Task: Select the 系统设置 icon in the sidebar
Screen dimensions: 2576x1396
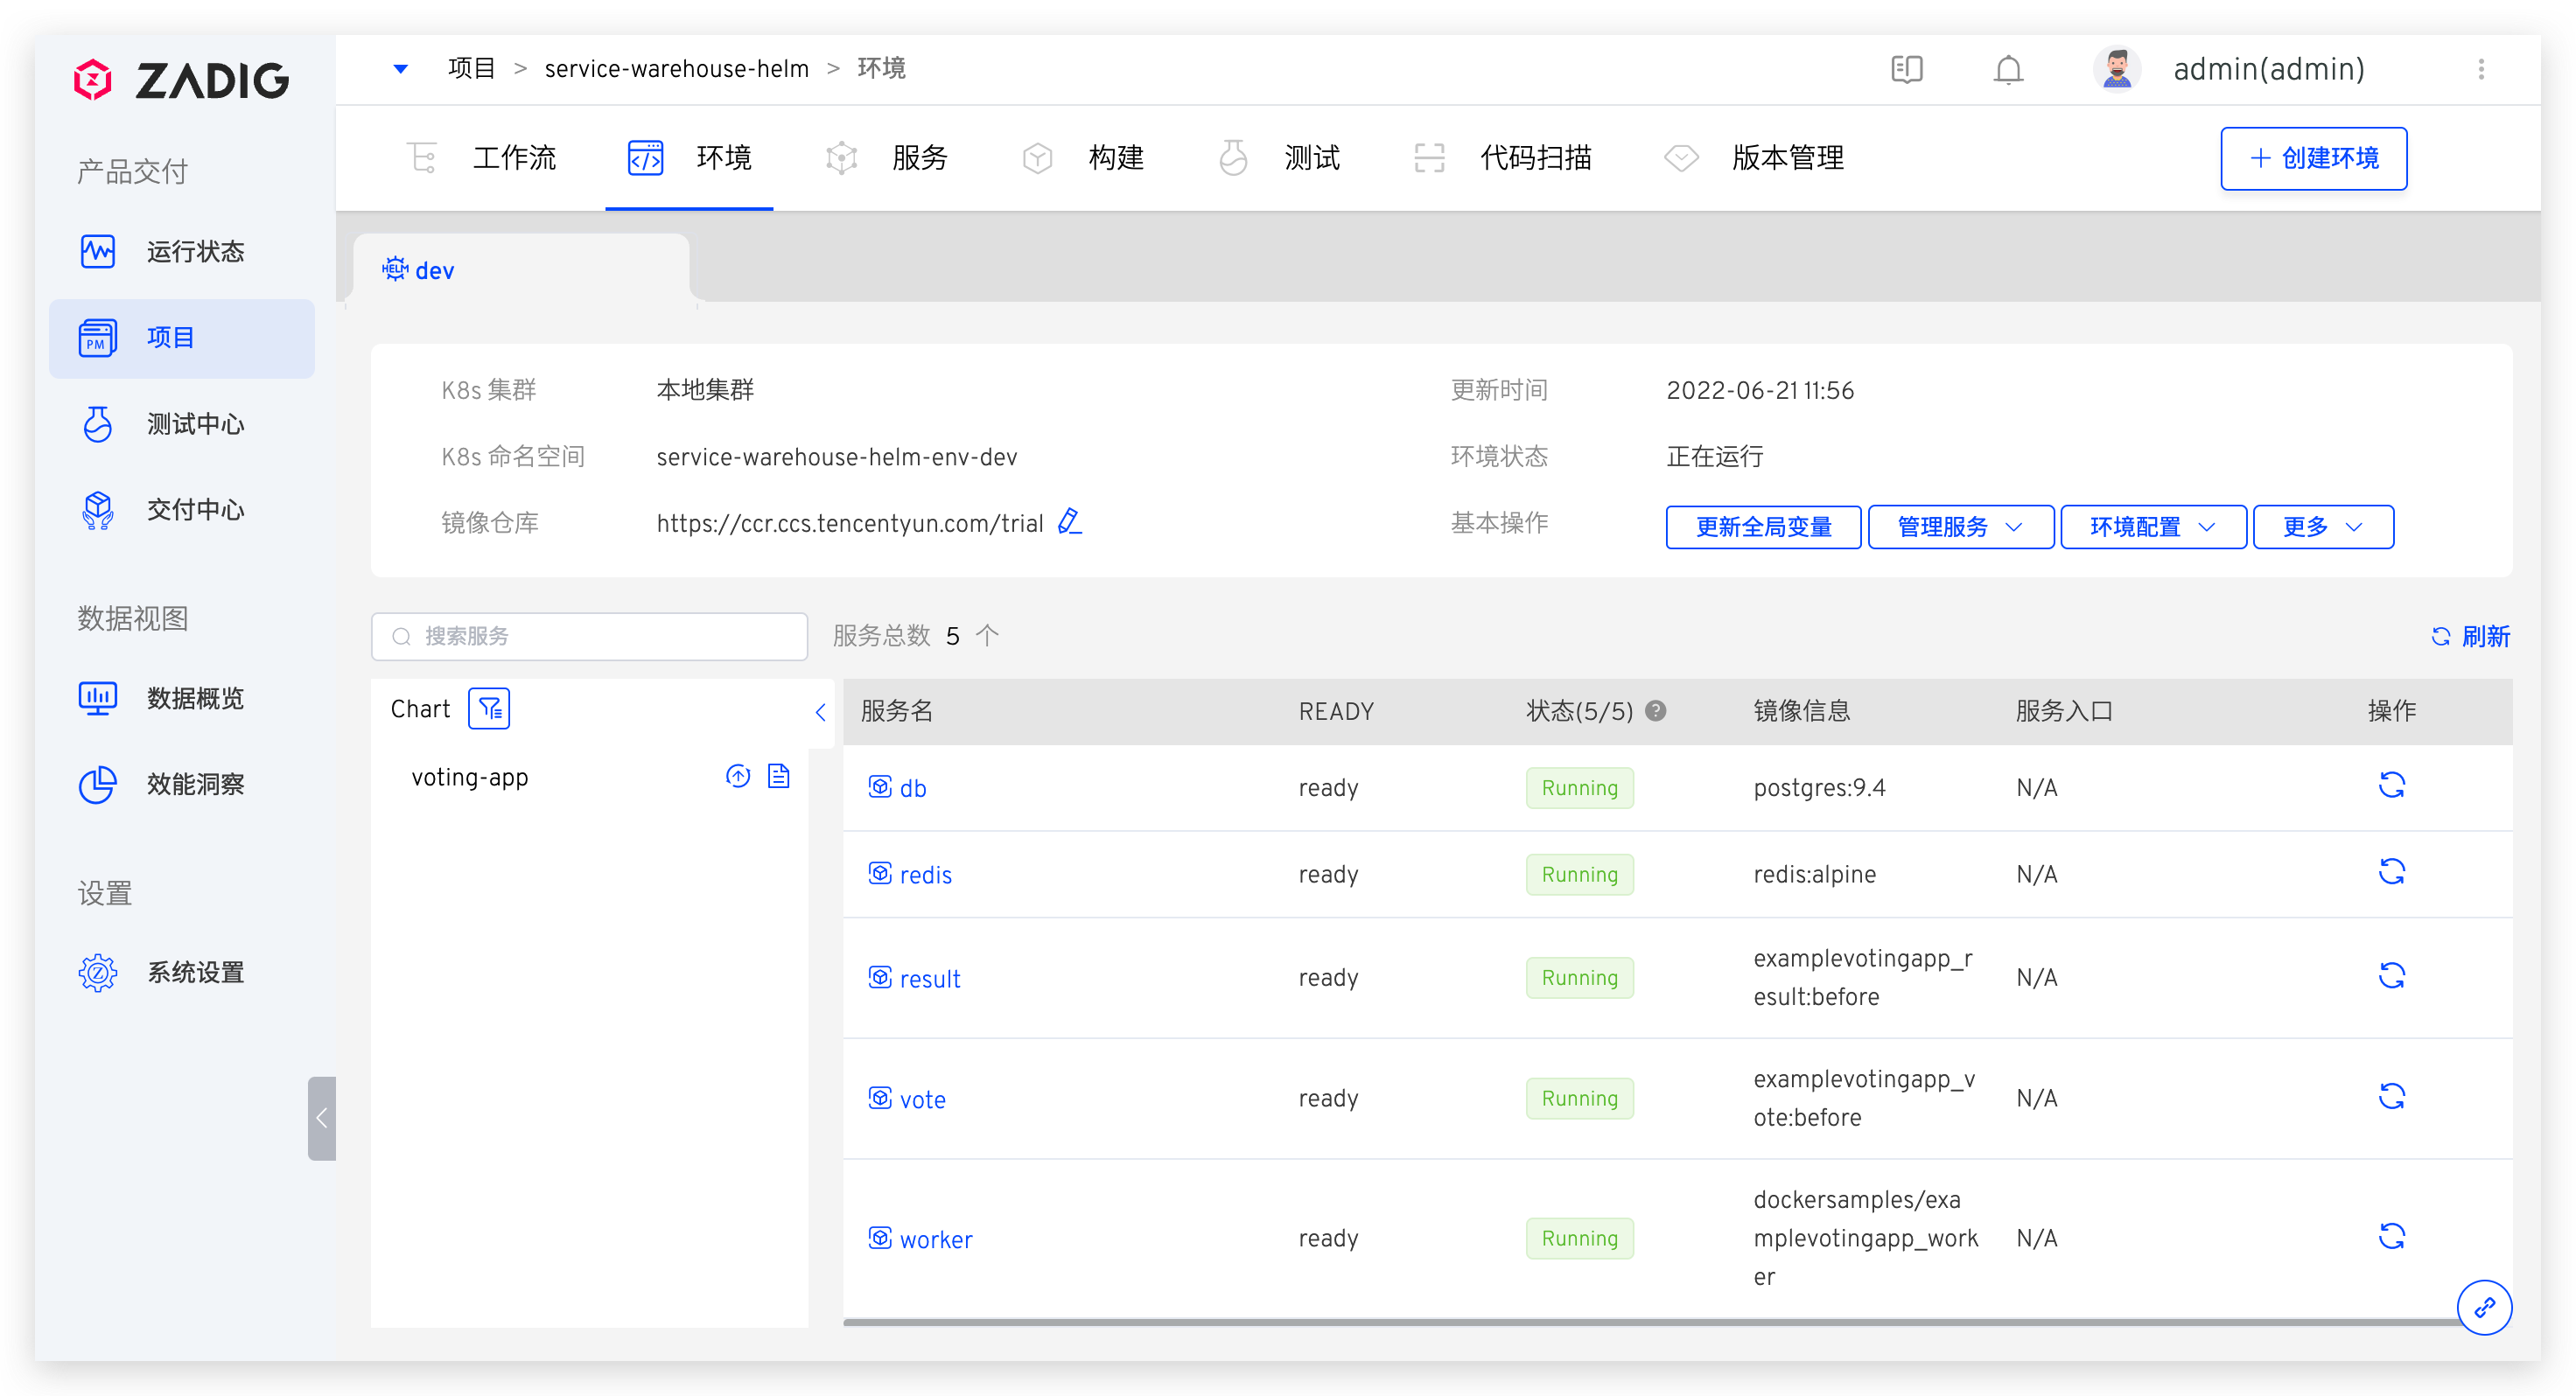Action: click(97, 971)
